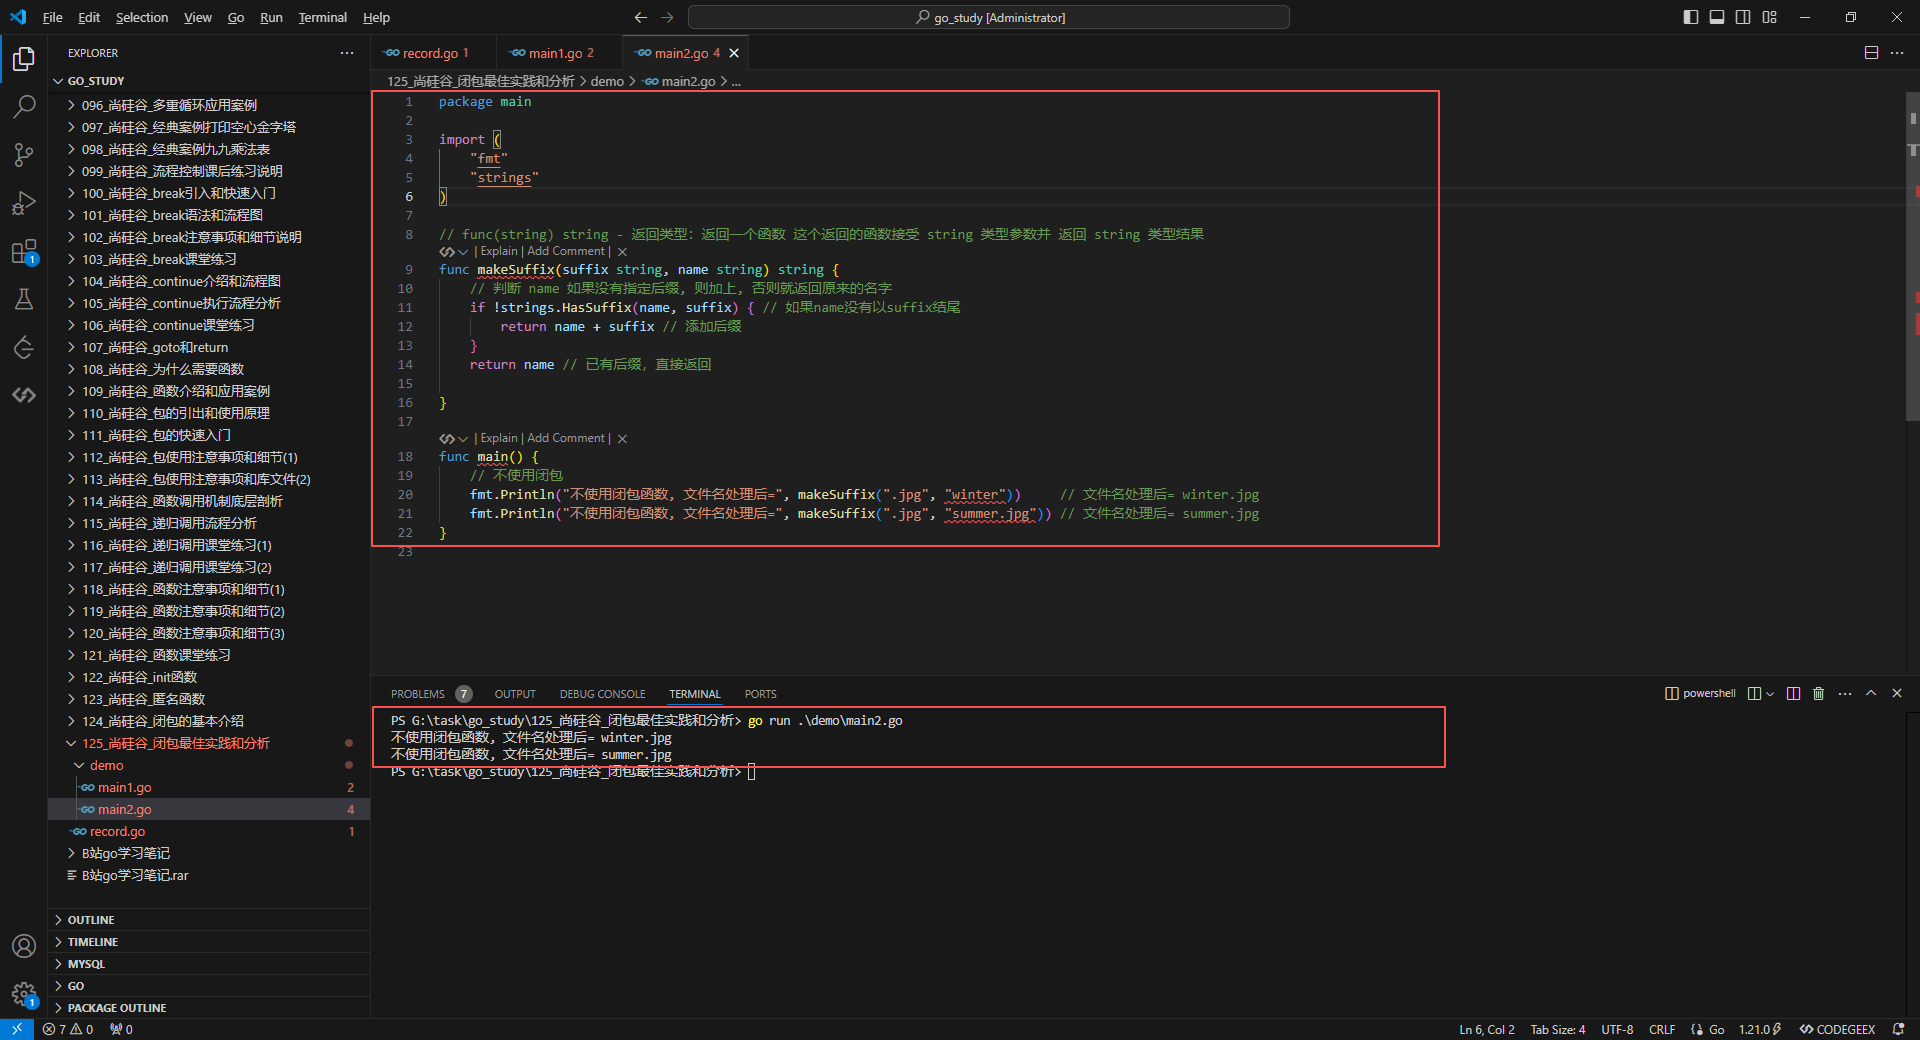Split the terminal panel
The width and height of the screenshot is (1920, 1040).
[x=1793, y=693]
